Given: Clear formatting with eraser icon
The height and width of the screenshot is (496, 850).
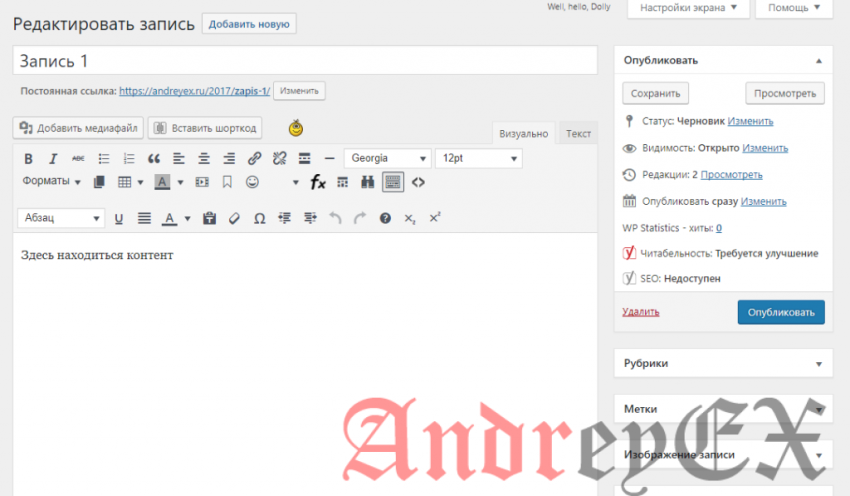Looking at the screenshot, I should (234, 218).
